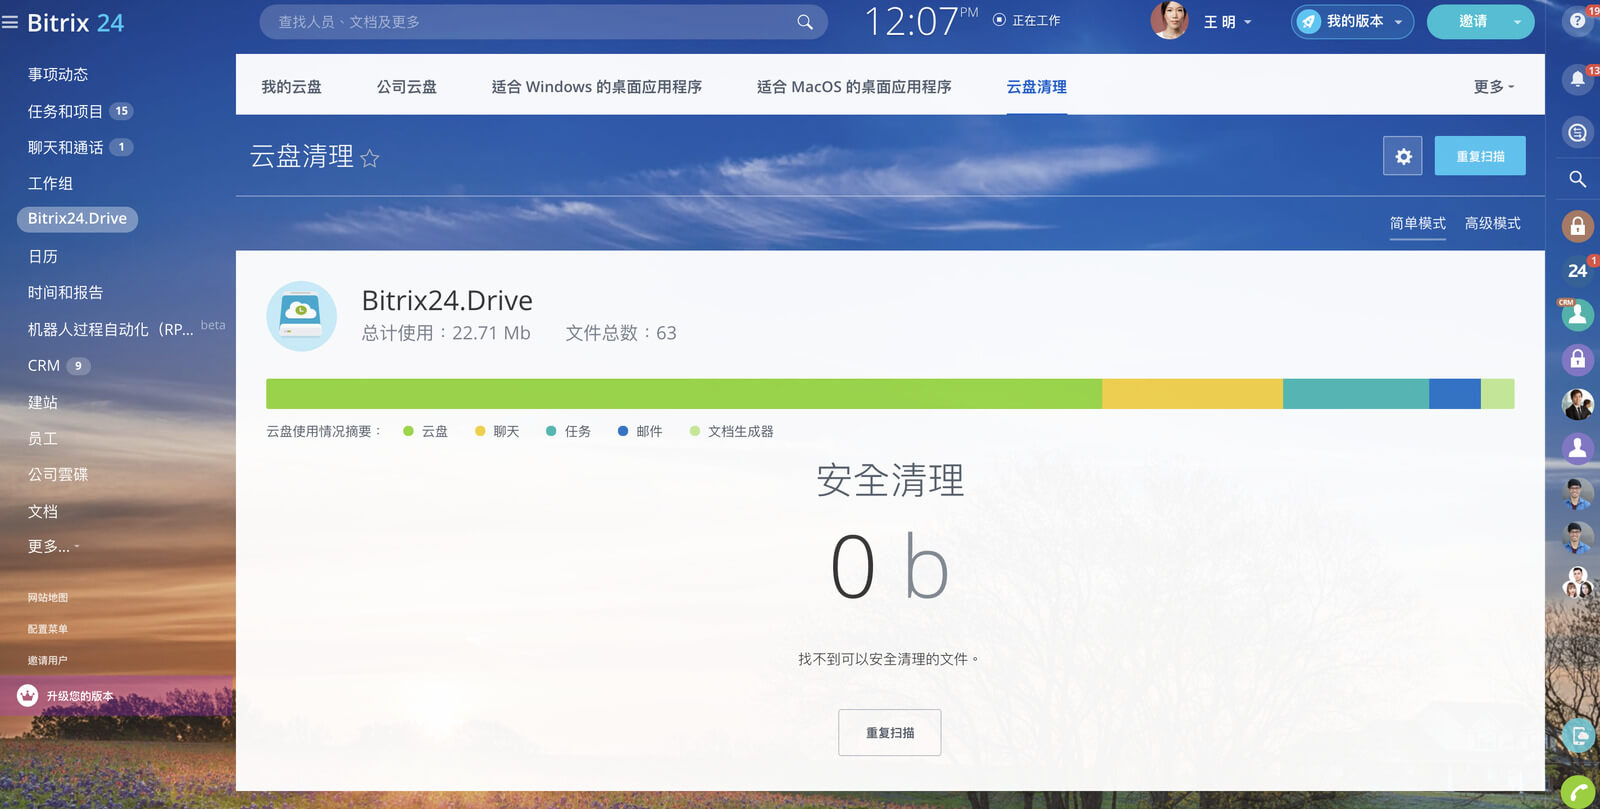Open 公司云盘 tab
The height and width of the screenshot is (809, 1600).
coord(406,87)
